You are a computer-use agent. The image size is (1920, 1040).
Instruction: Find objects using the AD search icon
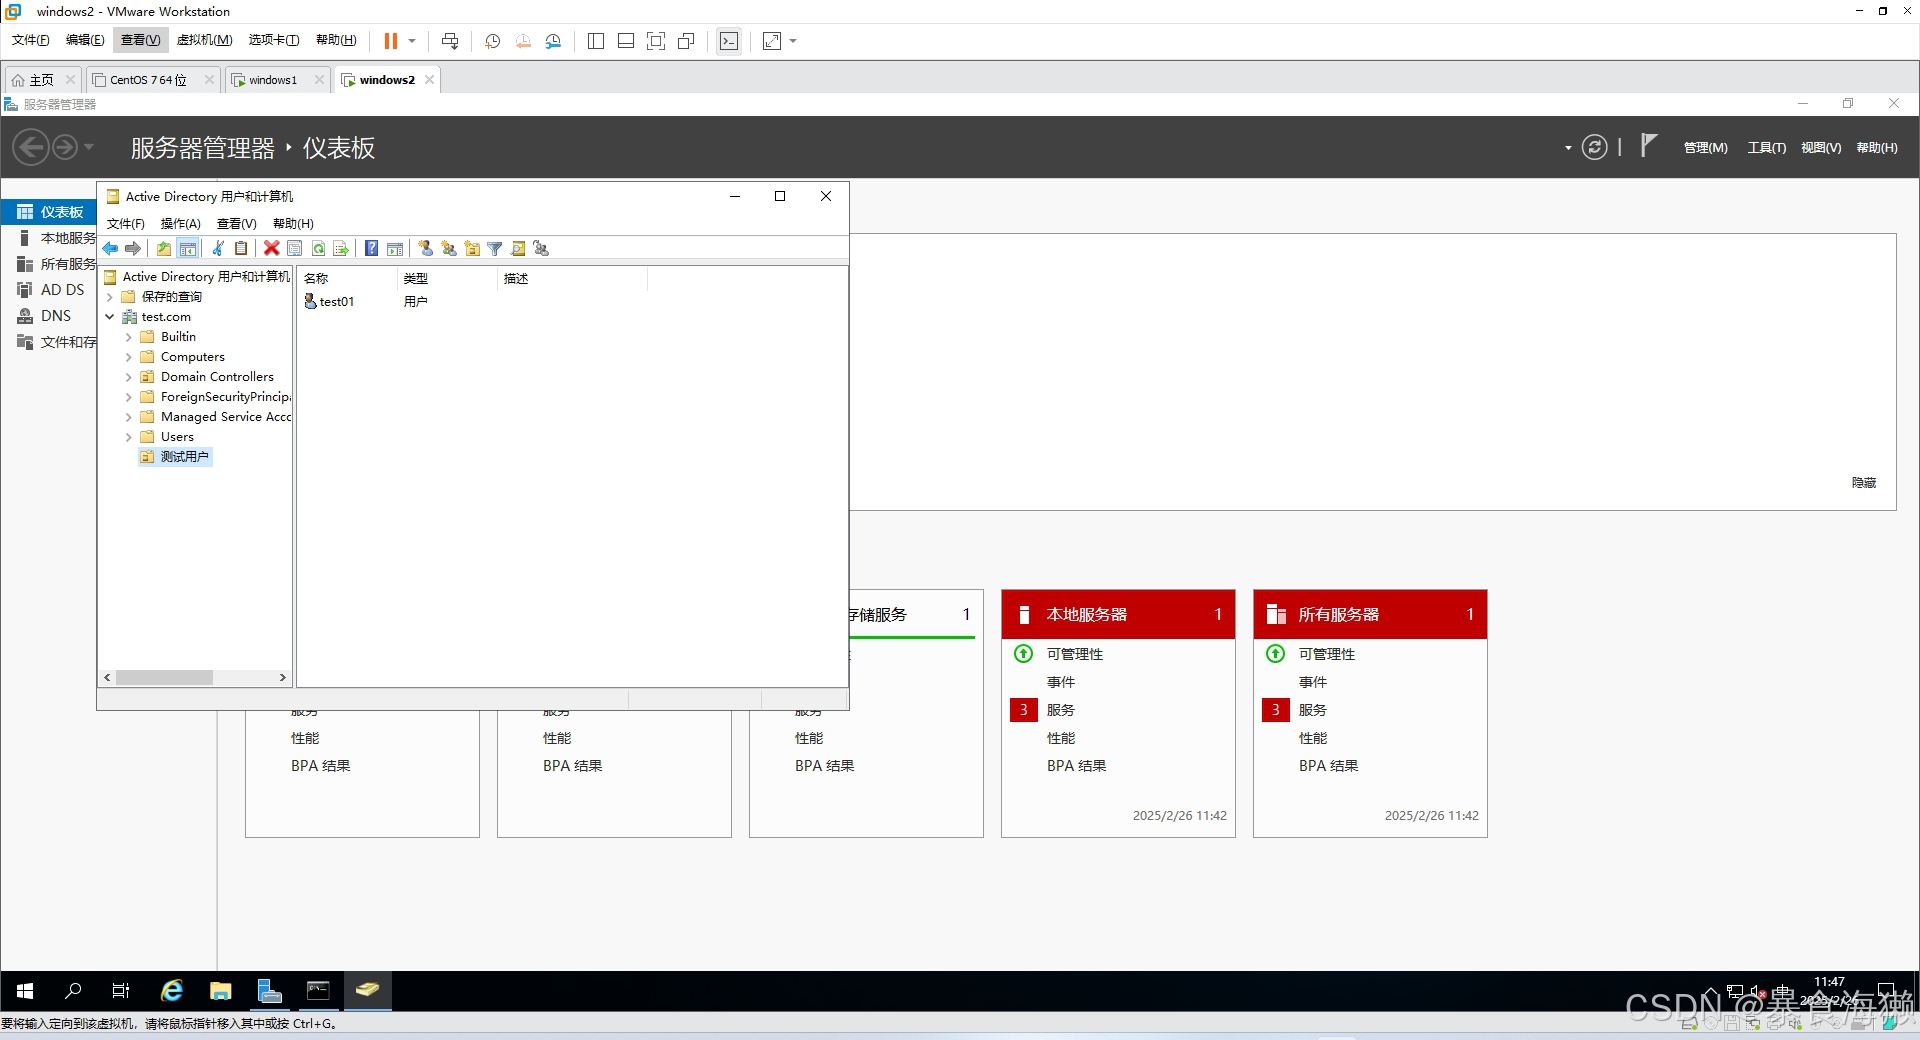pyautogui.click(x=518, y=248)
